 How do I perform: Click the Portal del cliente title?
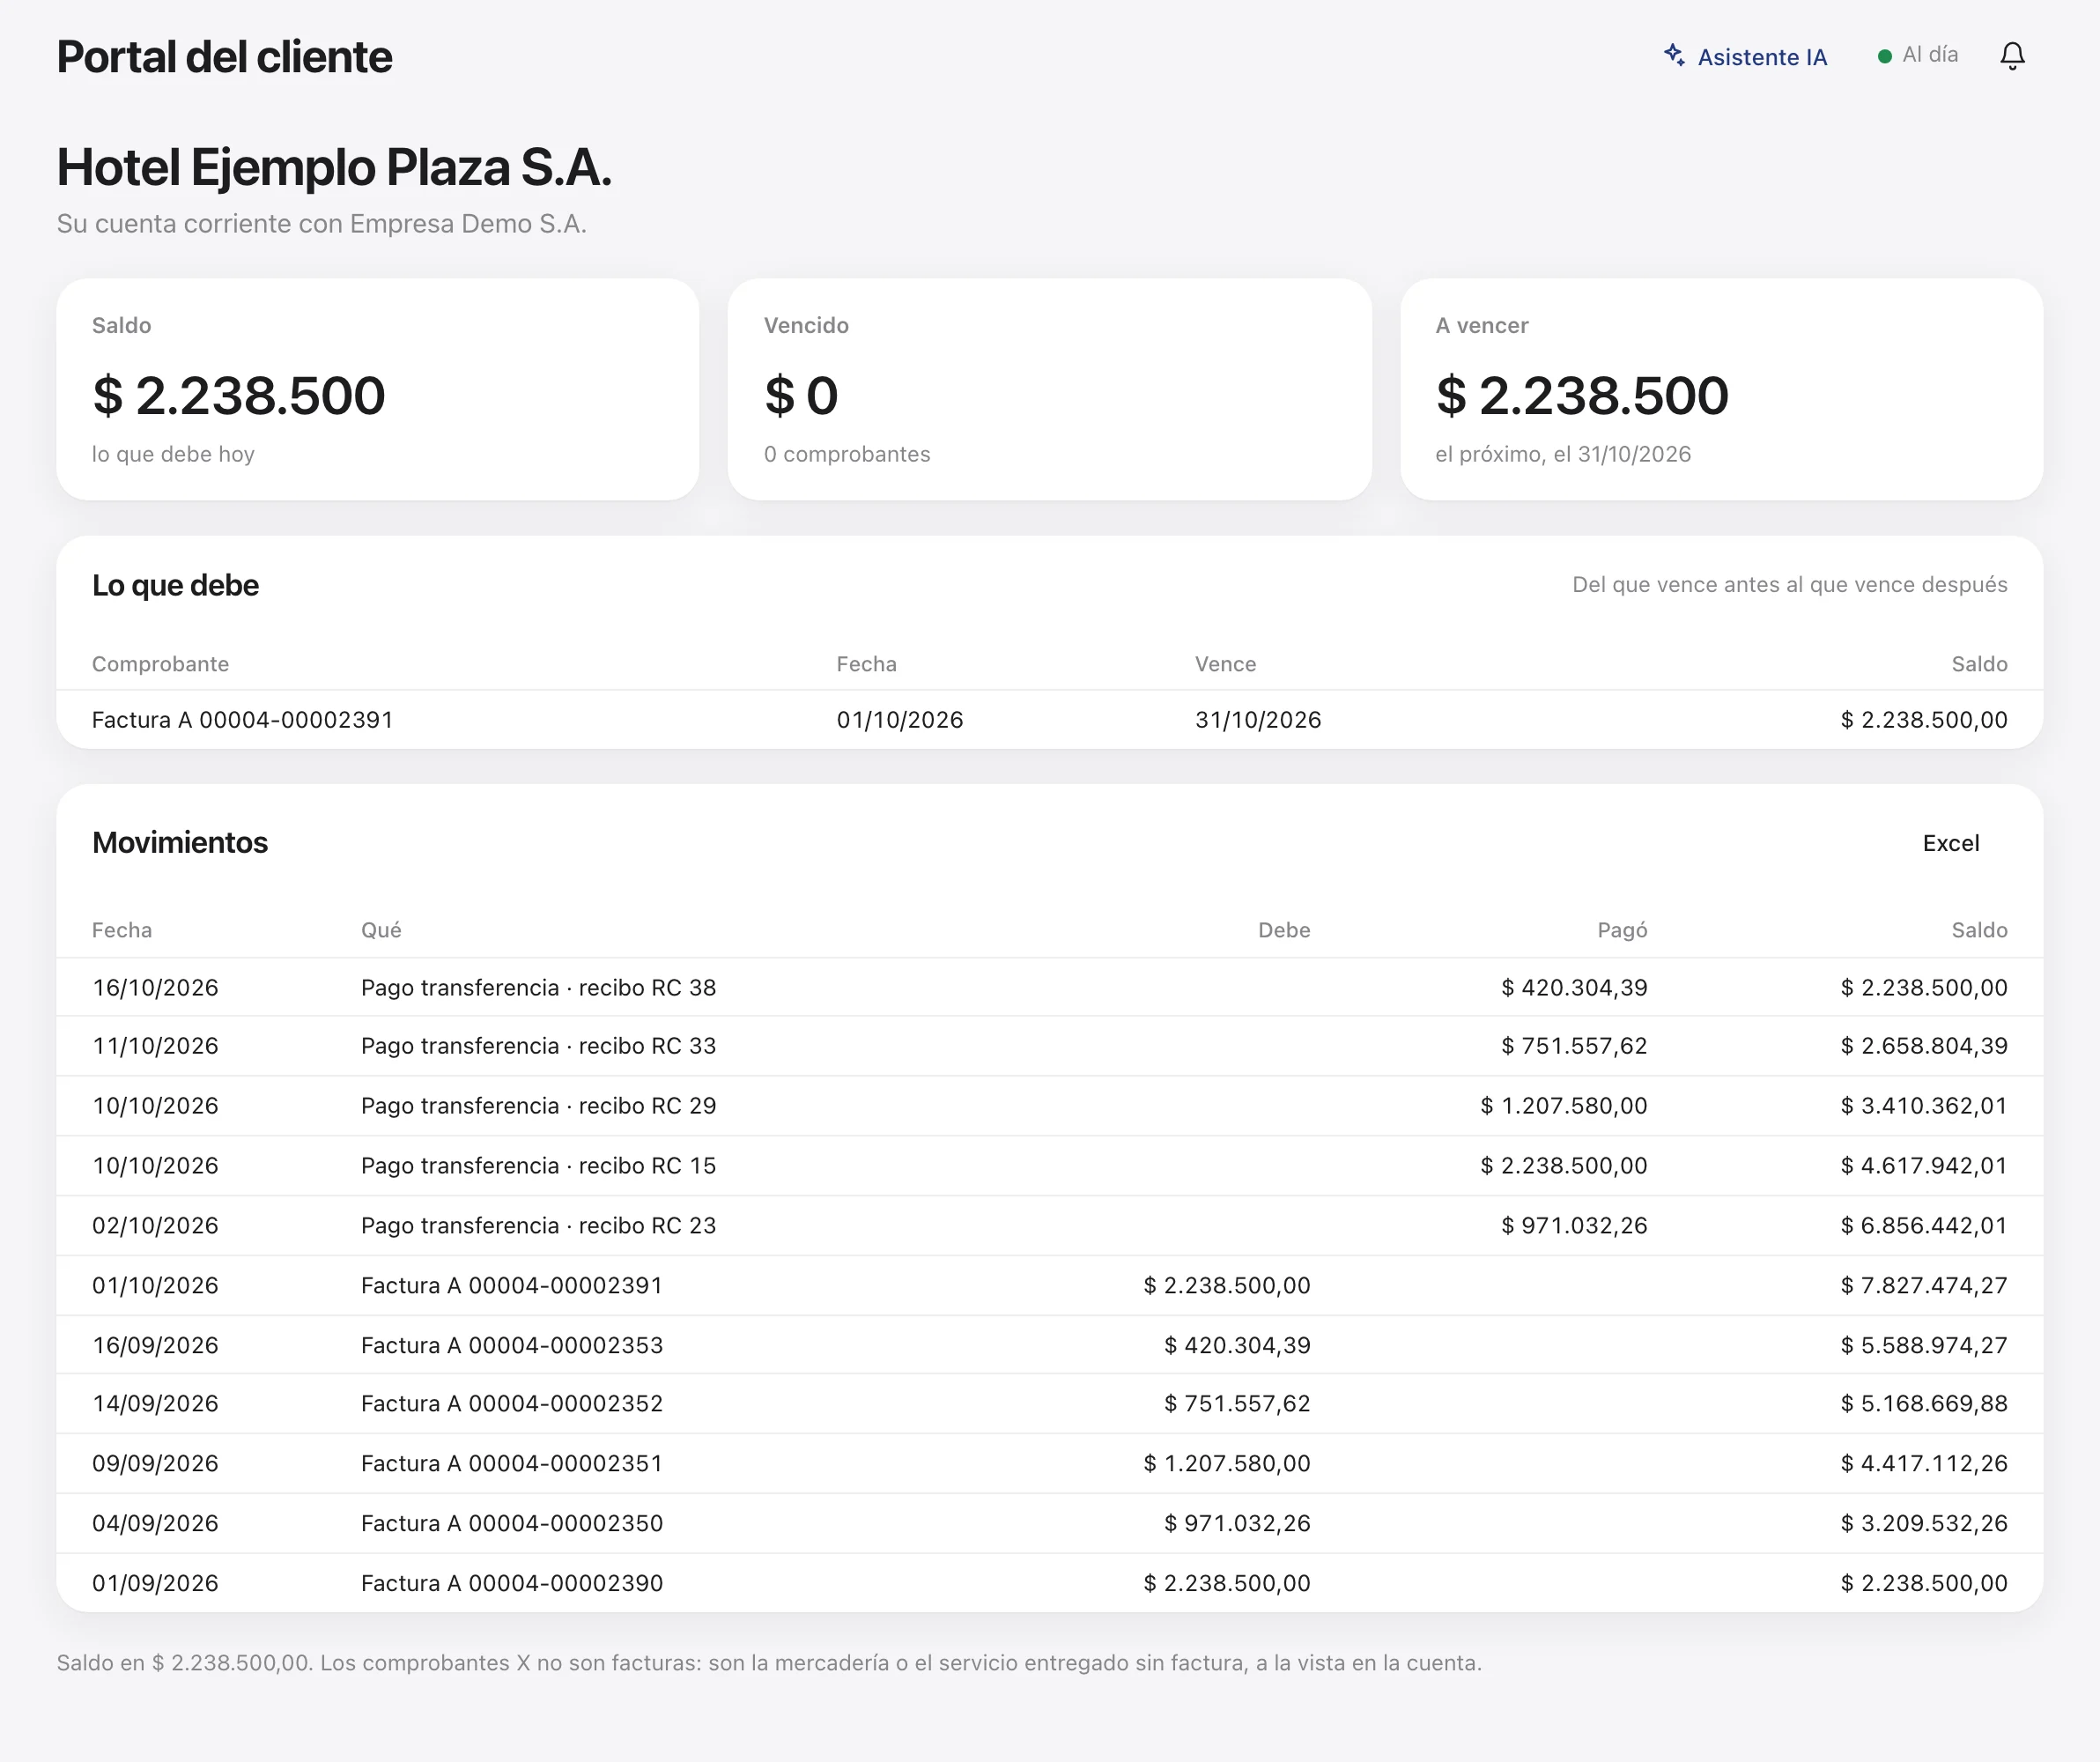pos(224,57)
